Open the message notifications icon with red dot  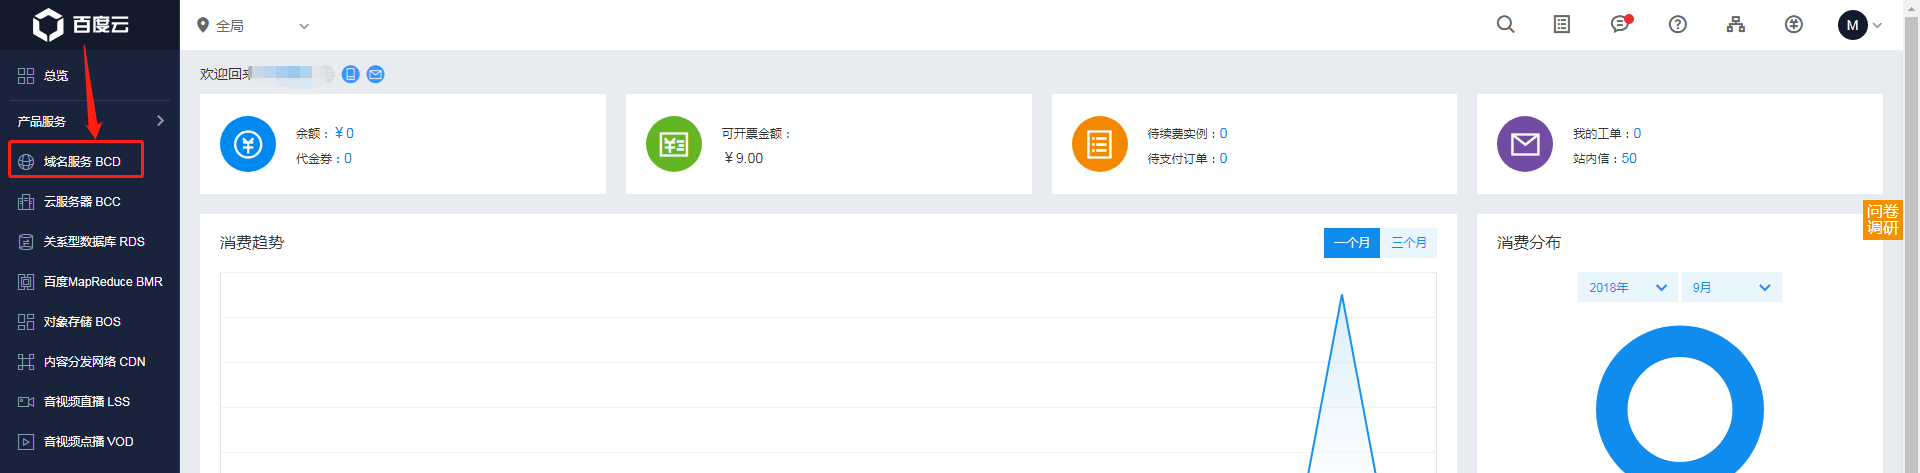[x=1620, y=25]
